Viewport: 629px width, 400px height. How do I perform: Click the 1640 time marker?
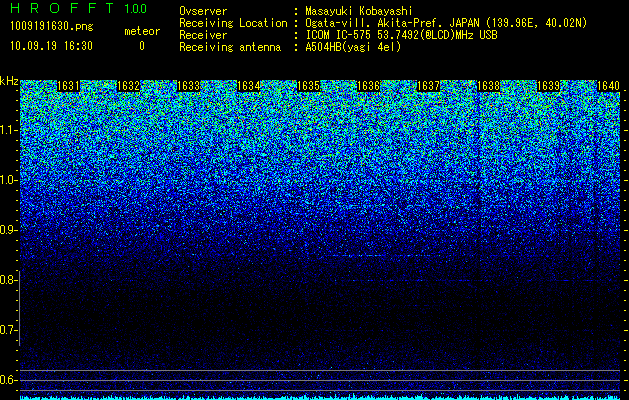click(x=608, y=86)
